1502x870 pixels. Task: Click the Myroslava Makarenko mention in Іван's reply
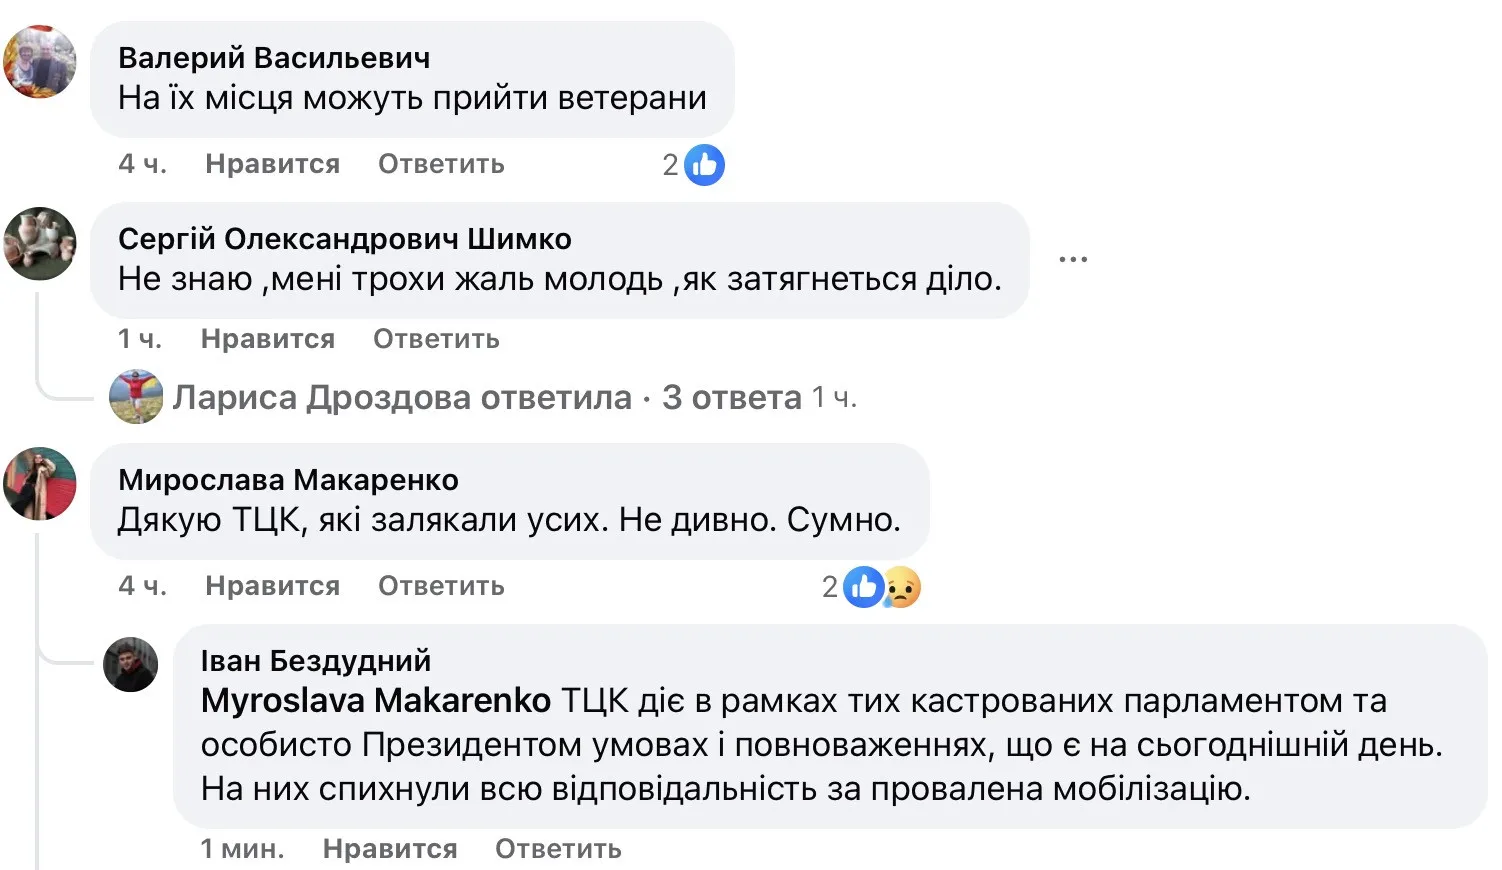pyautogui.click(x=376, y=701)
